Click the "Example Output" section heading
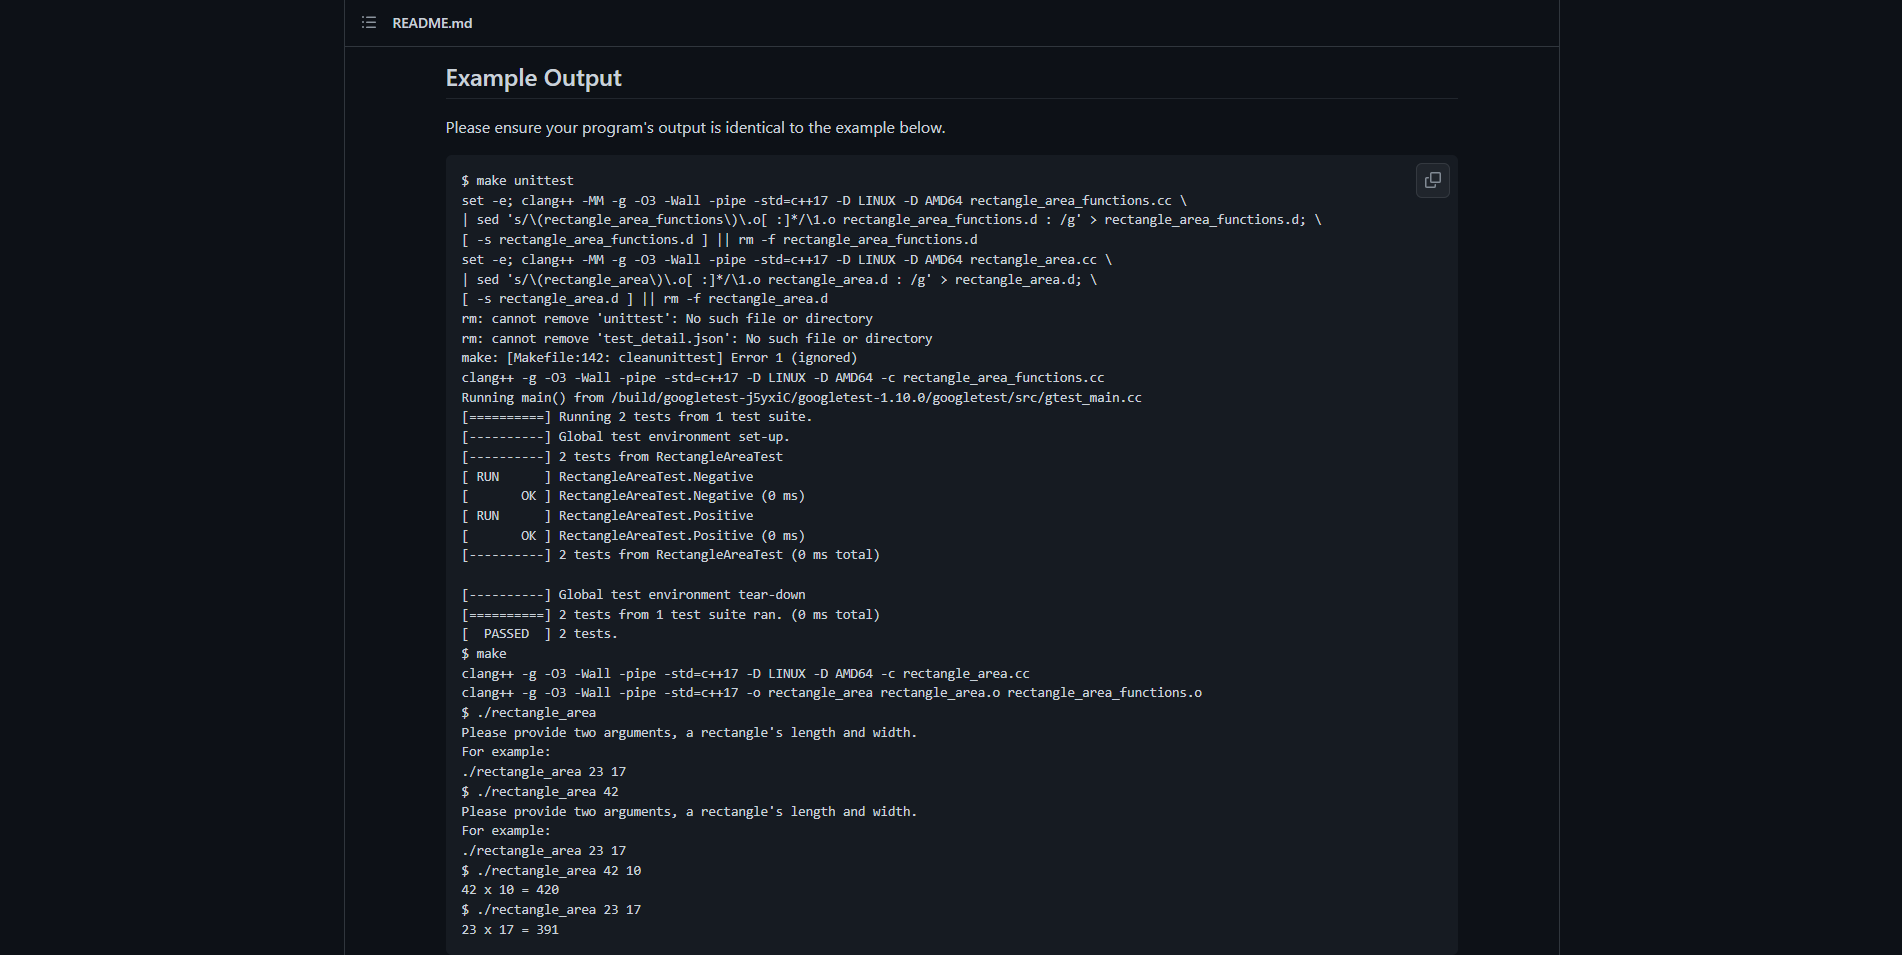This screenshot has width=1902, height=955. tap(534, 77)
